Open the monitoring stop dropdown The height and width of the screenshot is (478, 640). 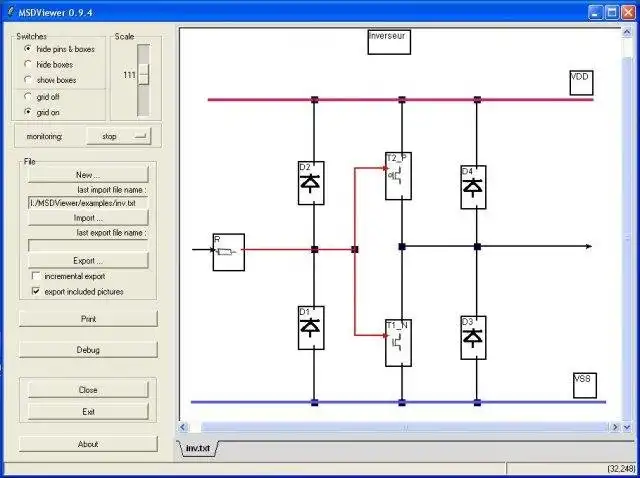[119, 136]
